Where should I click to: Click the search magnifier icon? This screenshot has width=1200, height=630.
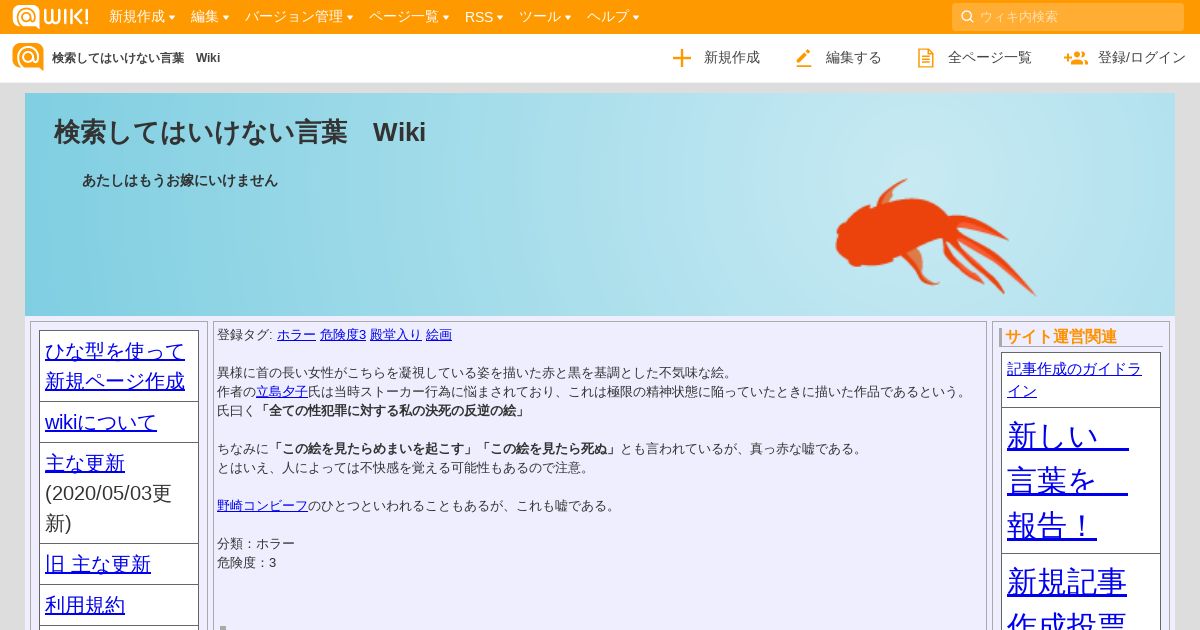point(967,16)
